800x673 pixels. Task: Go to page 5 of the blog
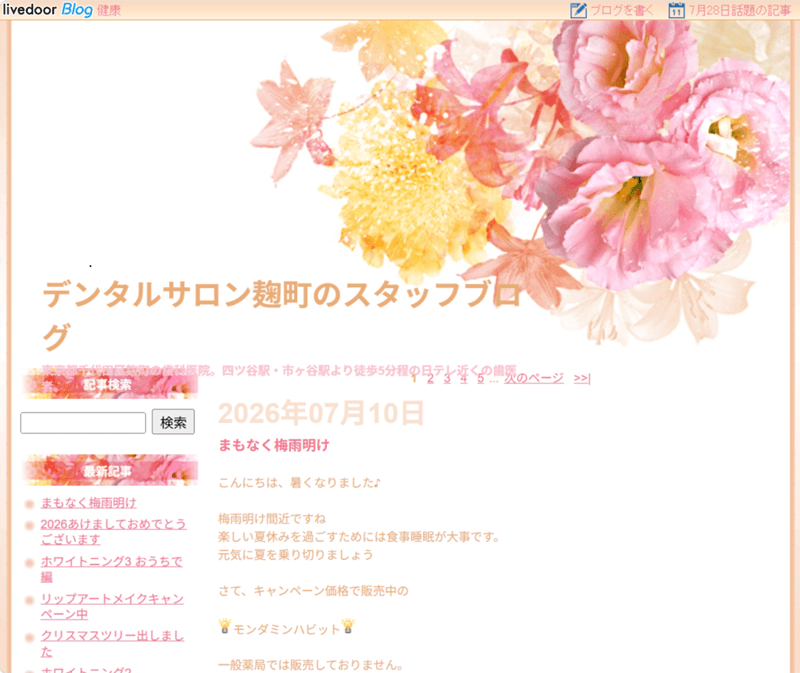(481, 379)
